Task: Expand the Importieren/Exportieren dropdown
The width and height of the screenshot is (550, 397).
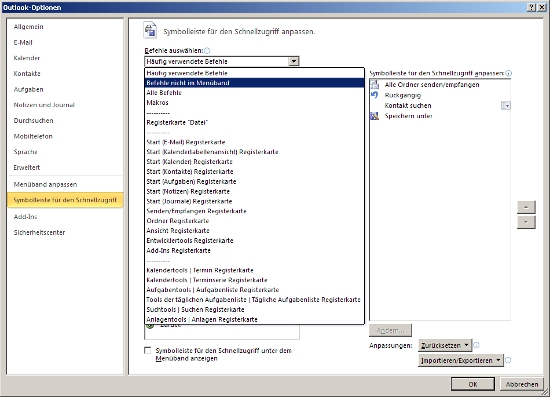Action: tap(461, 360)
